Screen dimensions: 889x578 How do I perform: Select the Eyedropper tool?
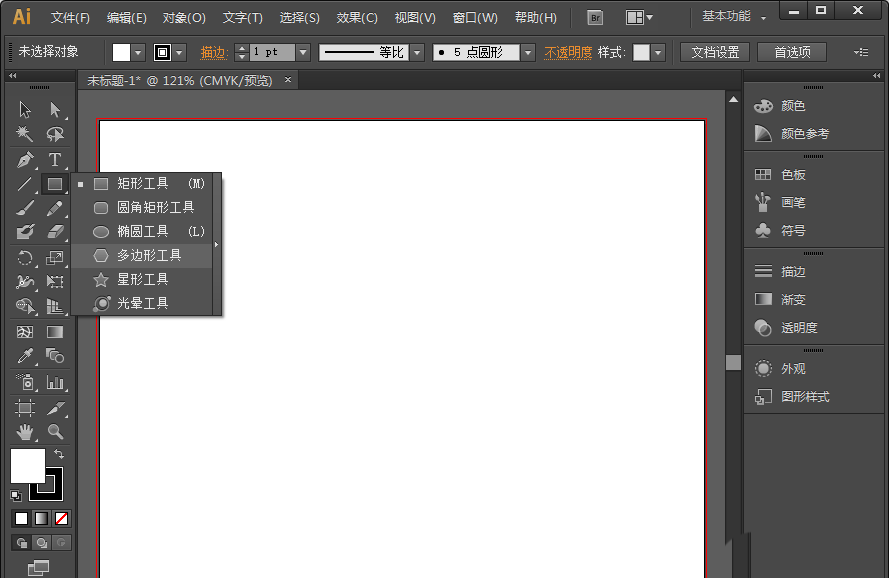25,356
